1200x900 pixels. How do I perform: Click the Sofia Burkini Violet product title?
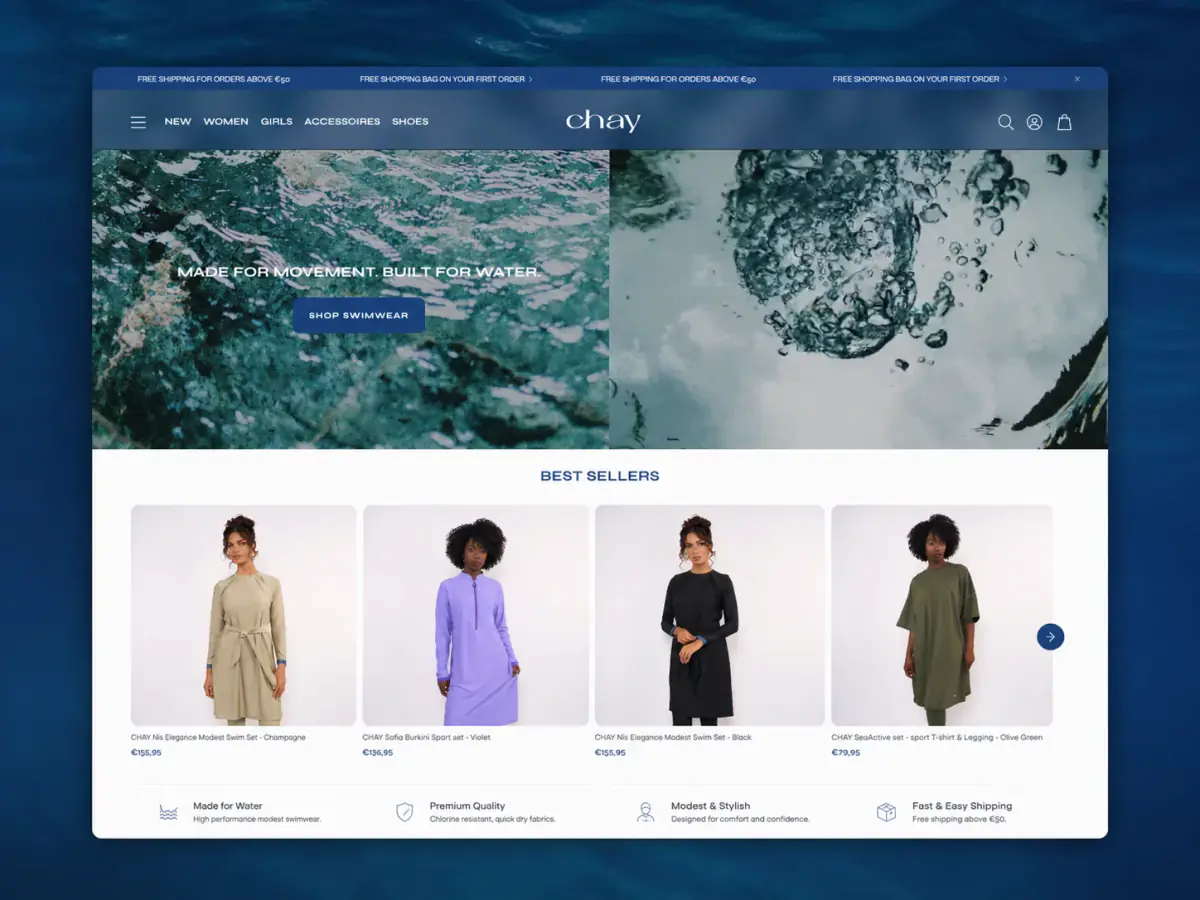(x=426, y=738)
